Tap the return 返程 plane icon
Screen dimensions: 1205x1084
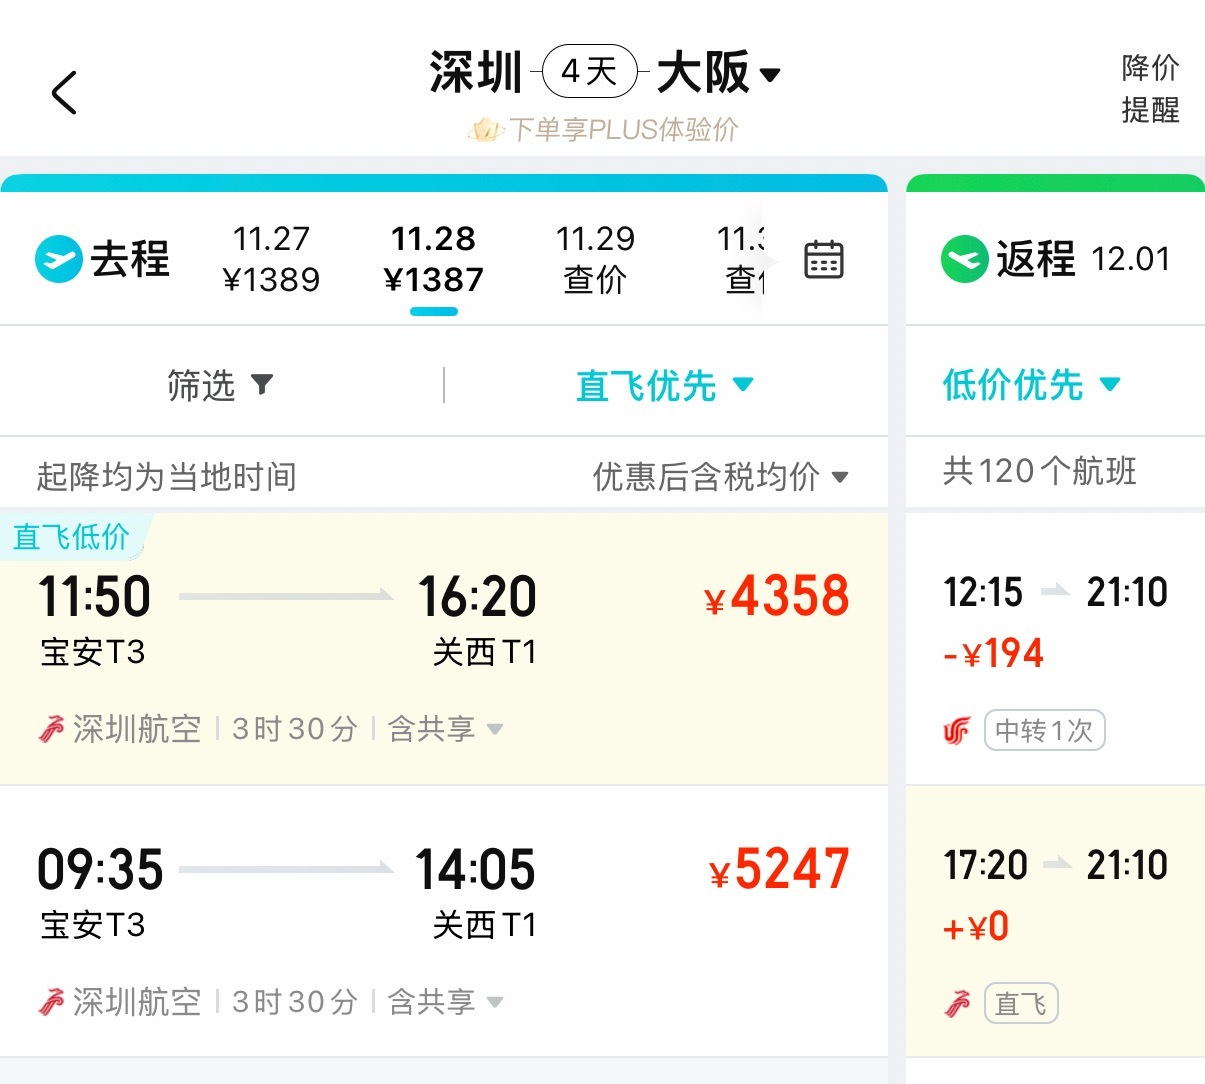(964, 259)
